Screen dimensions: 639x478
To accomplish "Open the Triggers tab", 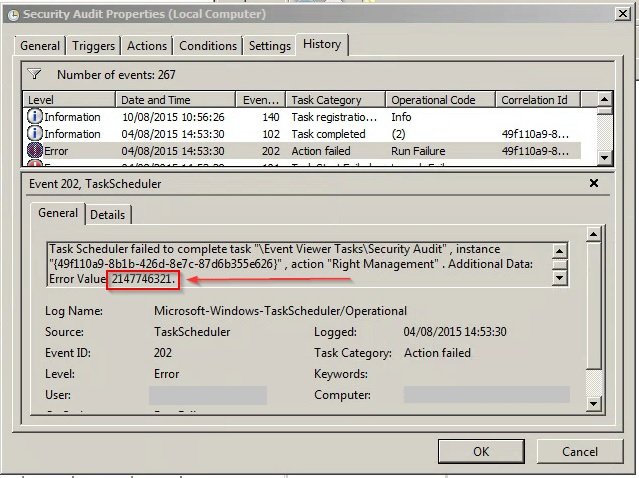I will point(94,46).
